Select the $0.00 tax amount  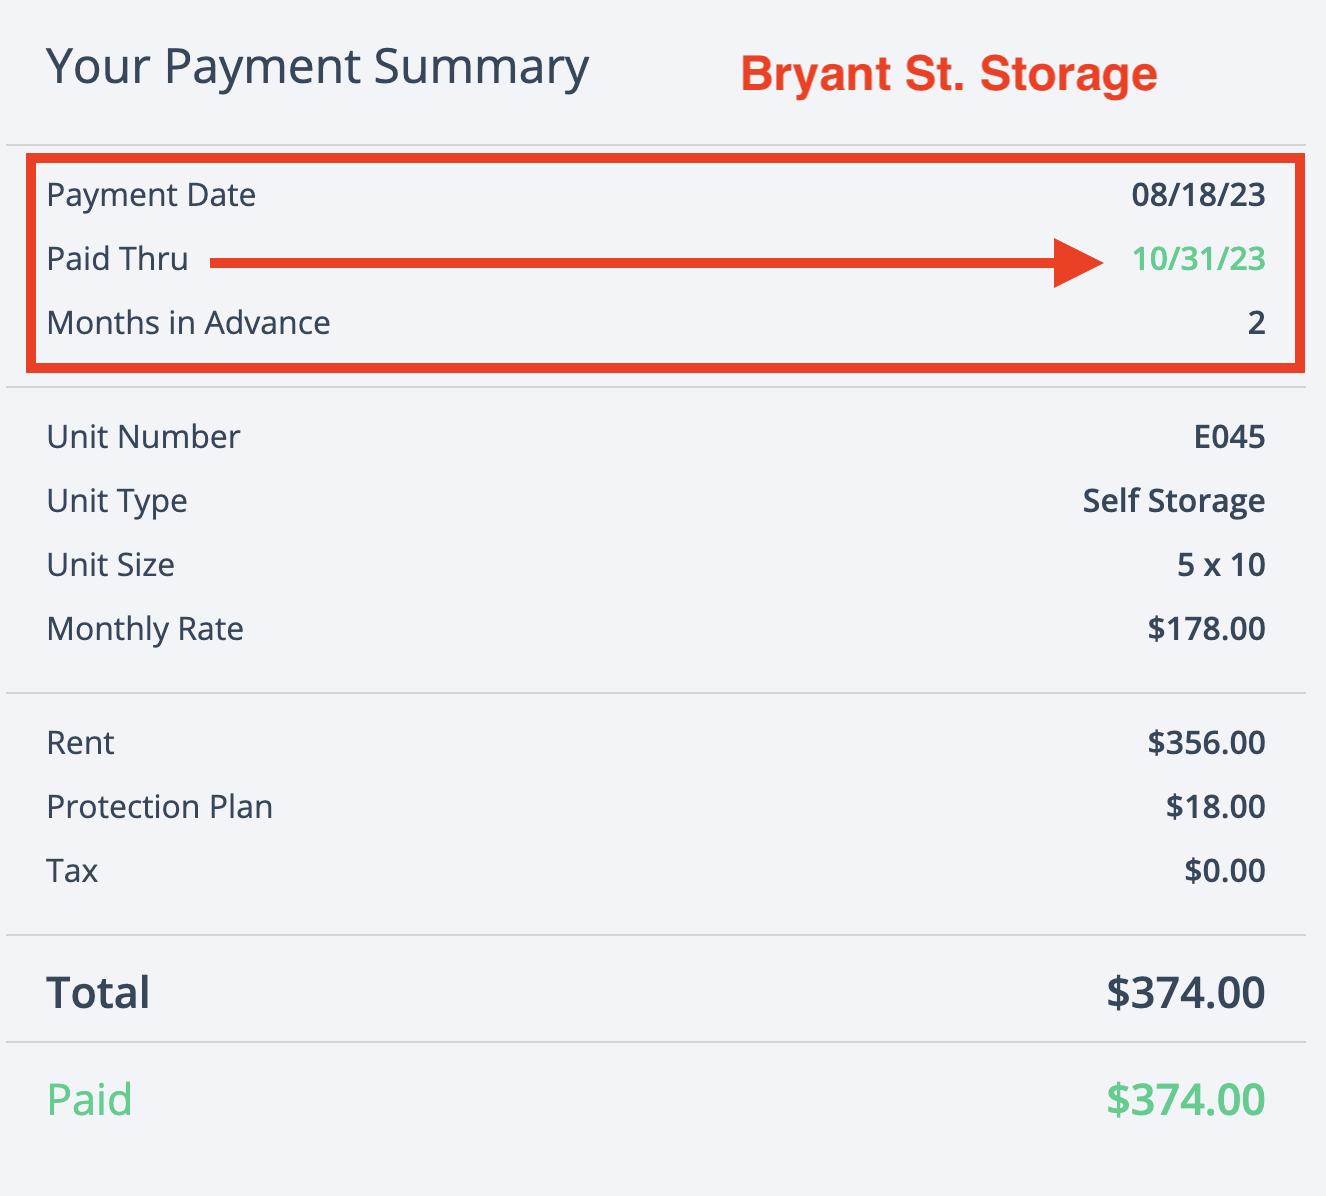pyautogui.click(x=1224, y=871)
